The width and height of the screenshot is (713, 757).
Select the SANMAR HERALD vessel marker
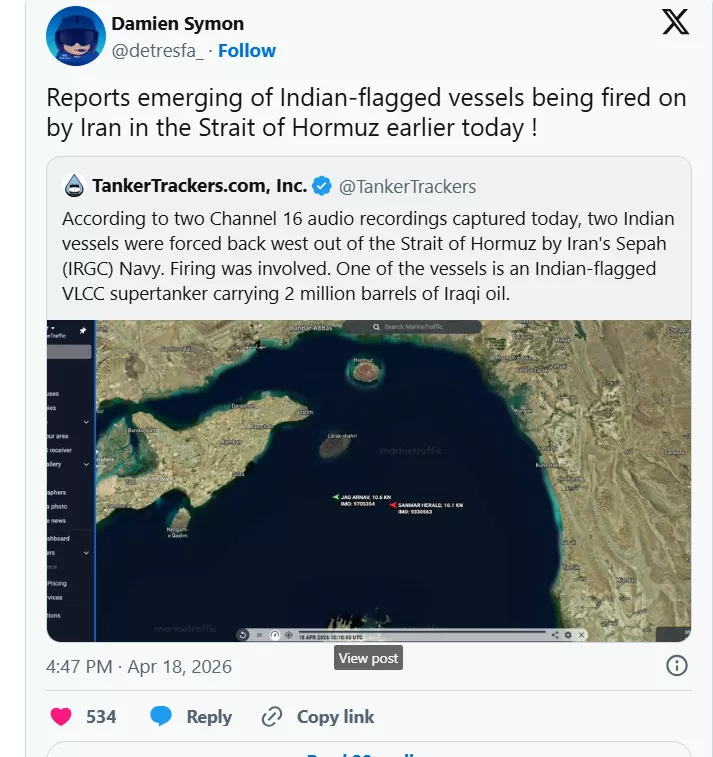(x=393, y=505)
